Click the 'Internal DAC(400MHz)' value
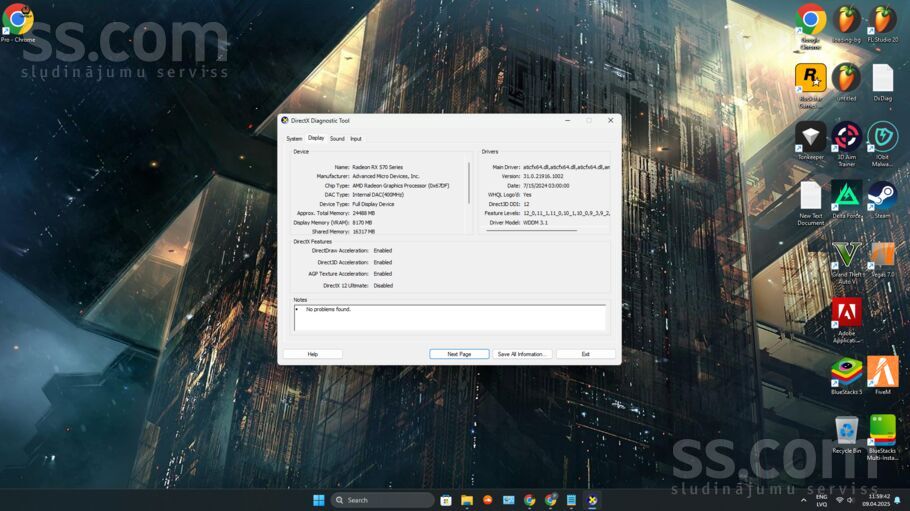Image resolution: width=910 pixels, height=511 pixels. pos(378,195)
